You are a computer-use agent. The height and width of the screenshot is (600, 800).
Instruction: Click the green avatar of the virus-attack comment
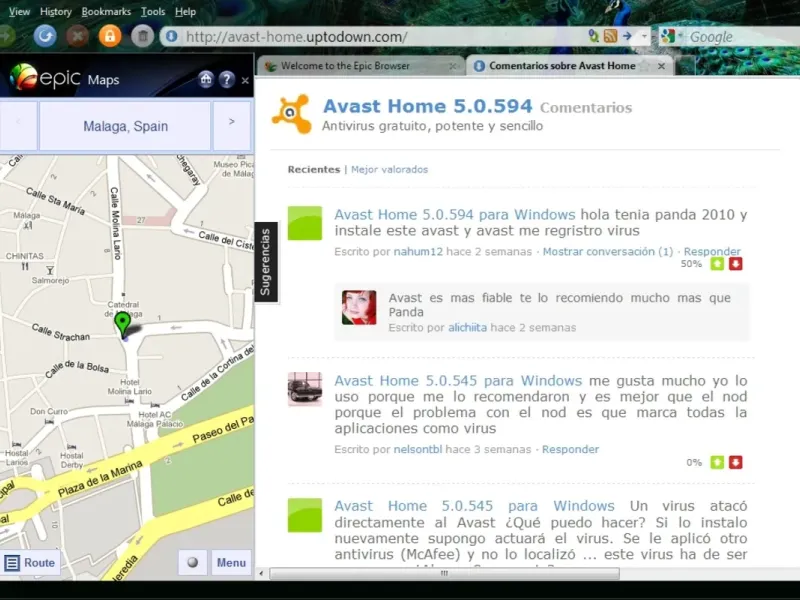click(x=305, y=515)
